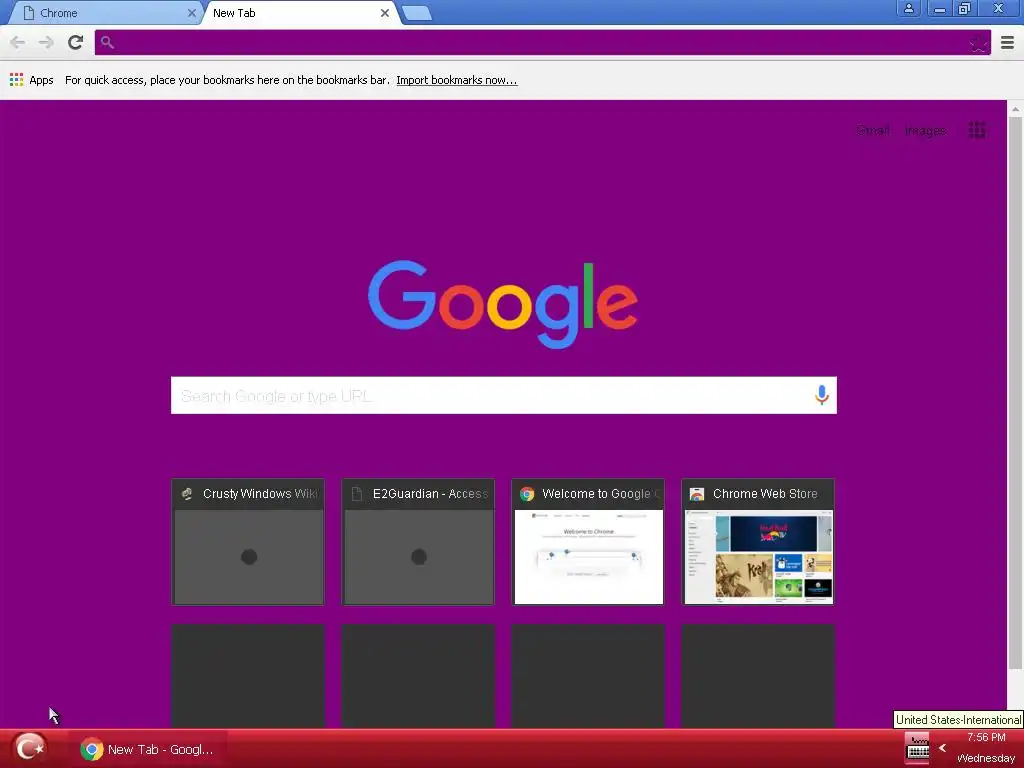Viewport: 1024px width, 768px height.
Task: Bookmark this page with the star icon
Action: (978, 44)
